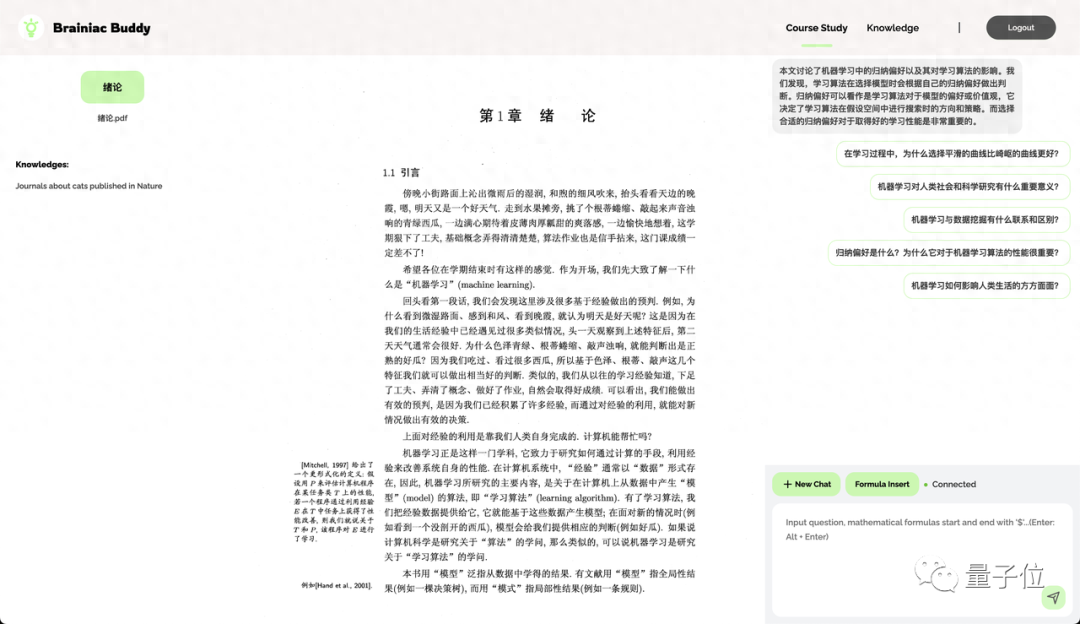Click the plus icon on New Chat
1080x624 pixels.
click(x=788, y=484)
